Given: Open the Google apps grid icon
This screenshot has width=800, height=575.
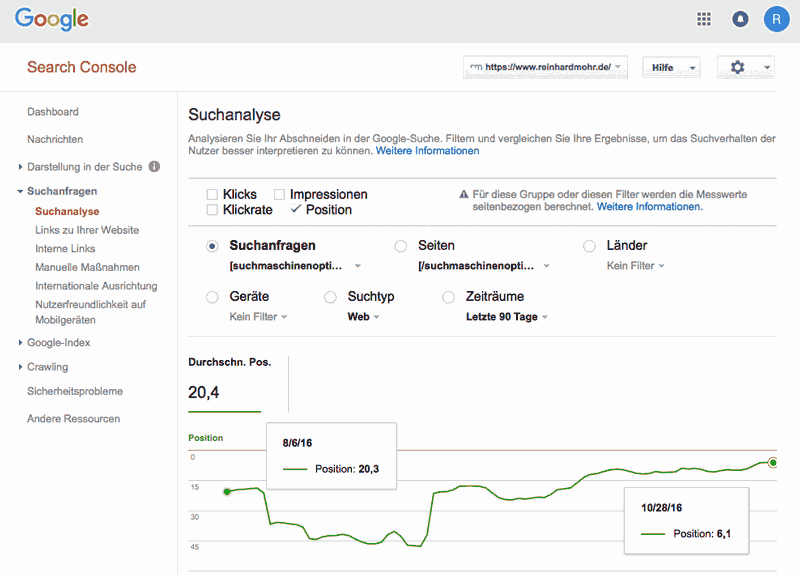Looking at the screenshot, I should (704, 19).
